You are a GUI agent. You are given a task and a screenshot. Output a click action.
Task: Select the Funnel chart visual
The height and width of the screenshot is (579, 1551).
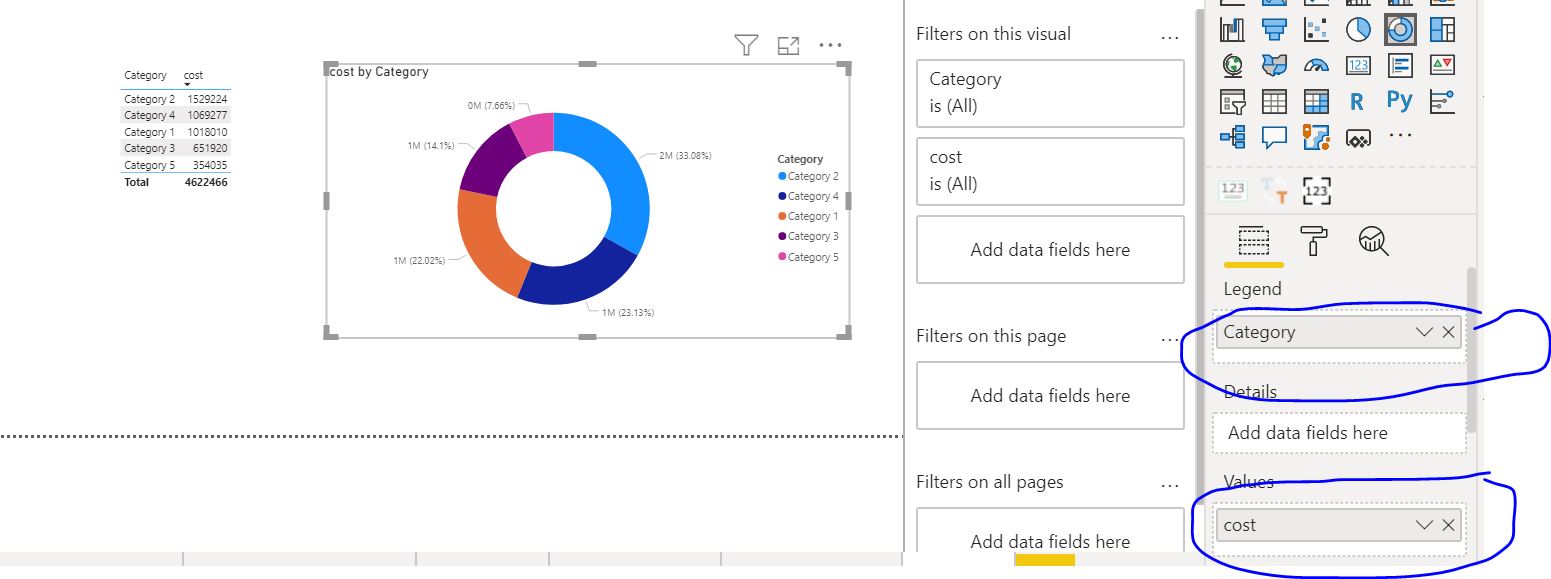point(1273,29)
